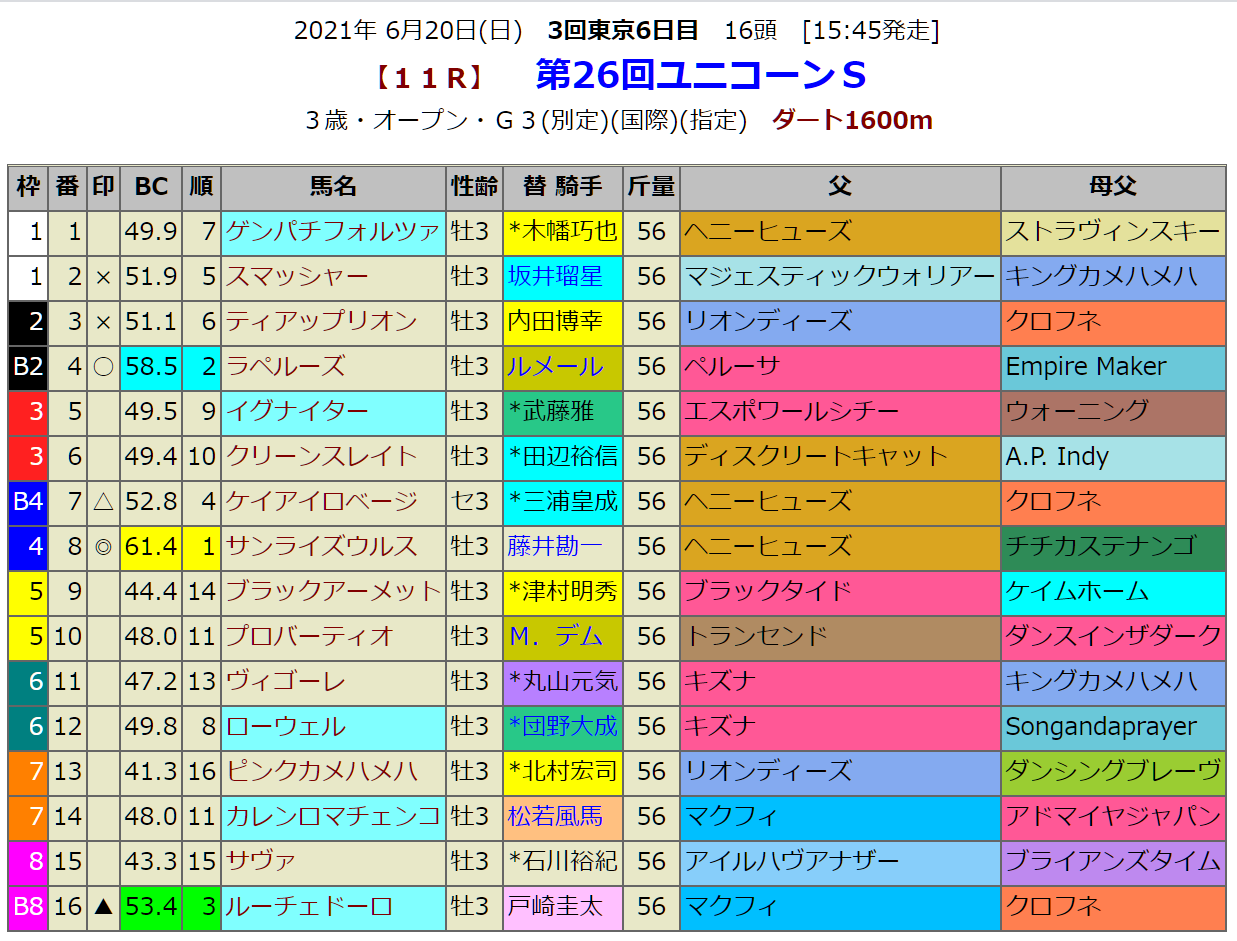This screenshot has width=1237, height=941.
Task: Open サンライズウルス horse details
Action: coord(322,547)
